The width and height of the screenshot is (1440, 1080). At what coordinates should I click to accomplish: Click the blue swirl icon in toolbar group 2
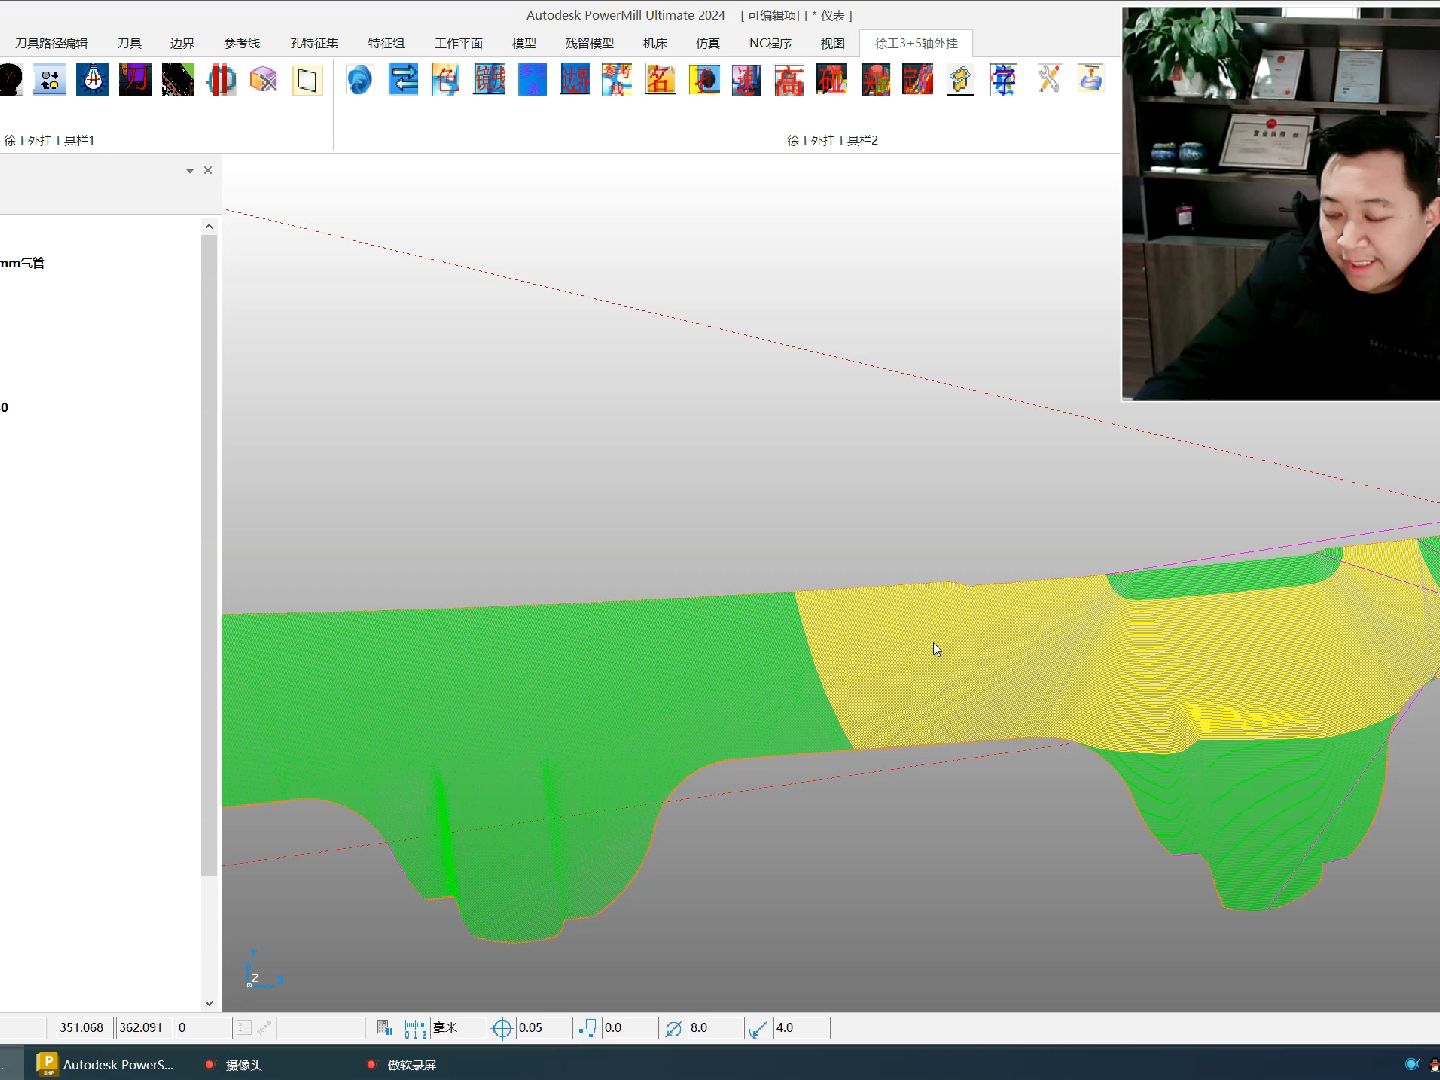(360, 80)
